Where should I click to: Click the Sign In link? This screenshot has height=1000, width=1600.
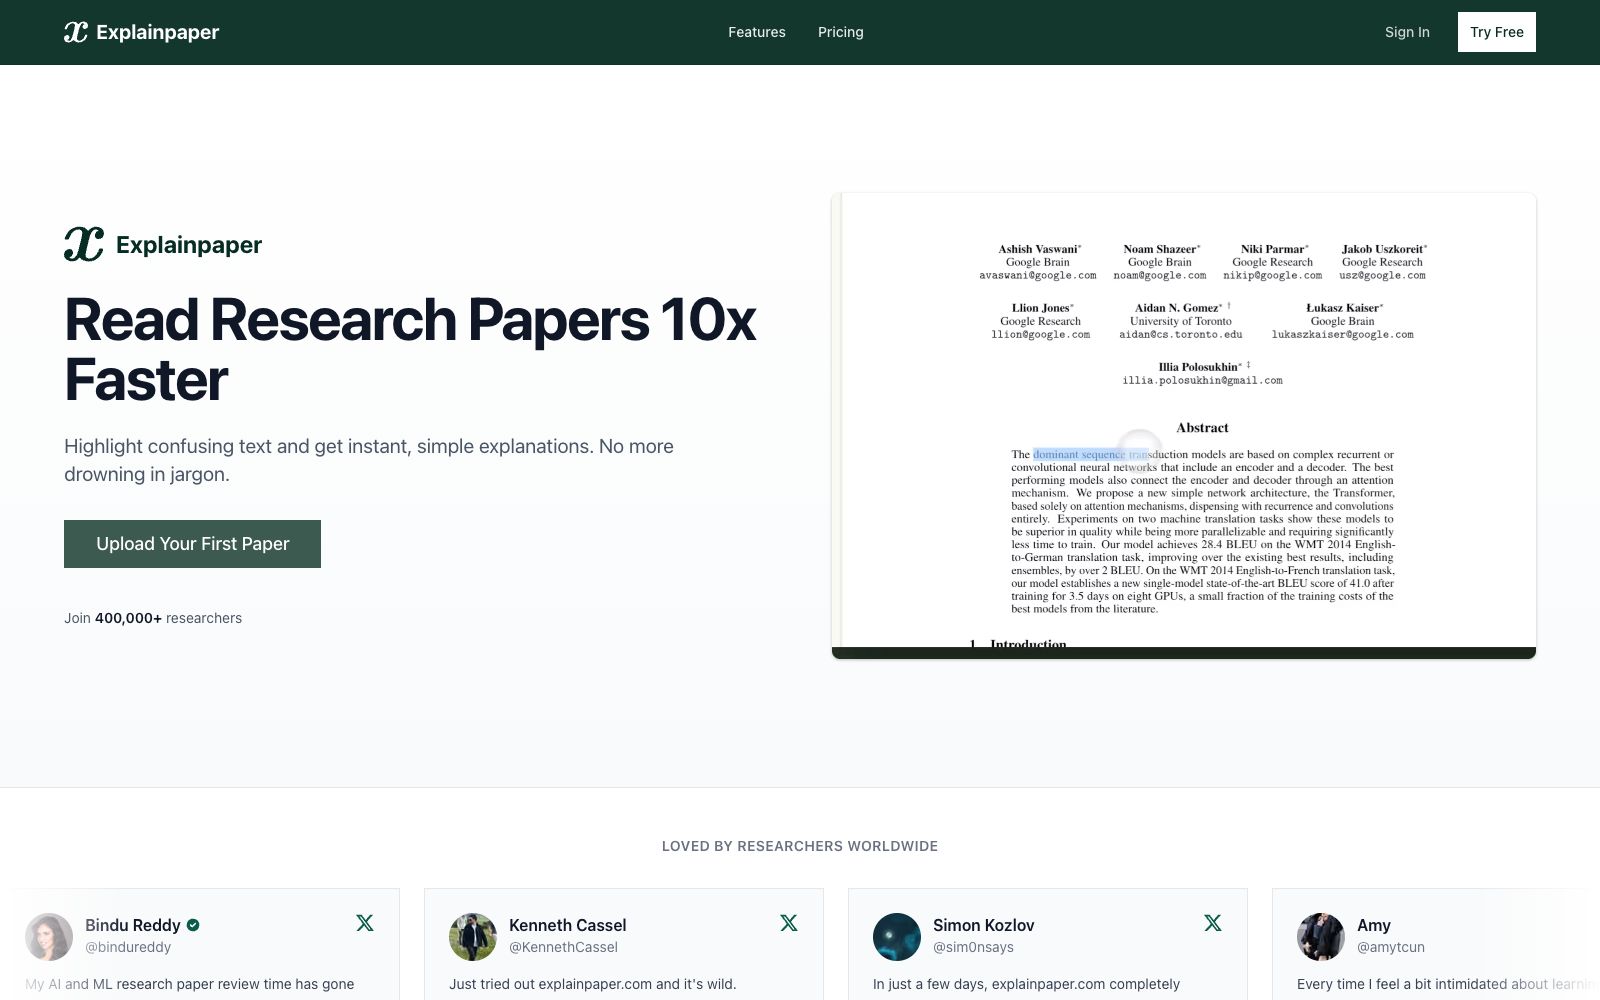click(1407, 32)
